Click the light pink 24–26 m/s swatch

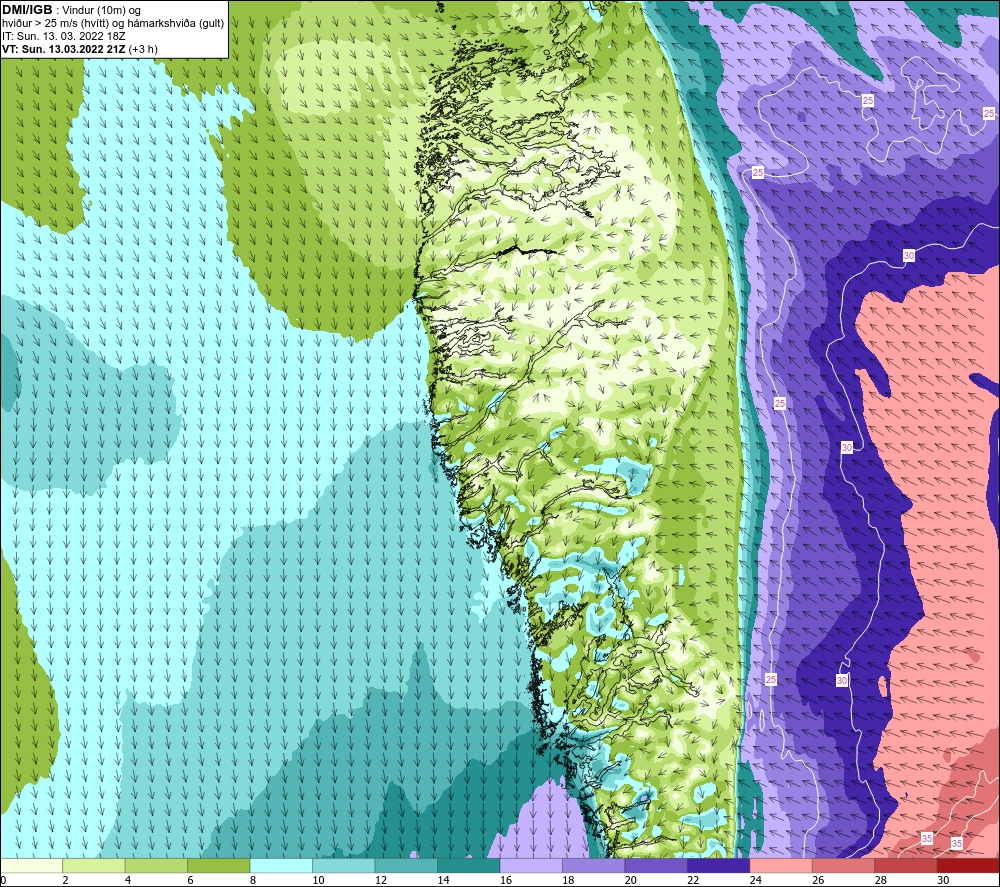(x=781, y=865)
